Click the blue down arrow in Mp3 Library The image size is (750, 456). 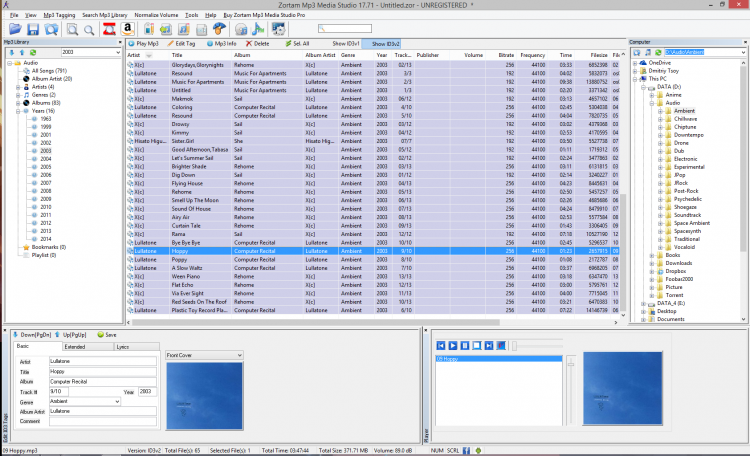[x=11, y=52]
